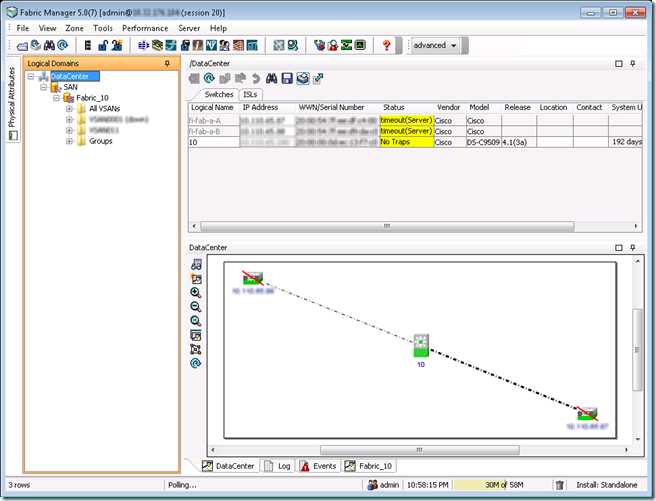Open the Server menu
656x501 pixels.
click(189, 28)
